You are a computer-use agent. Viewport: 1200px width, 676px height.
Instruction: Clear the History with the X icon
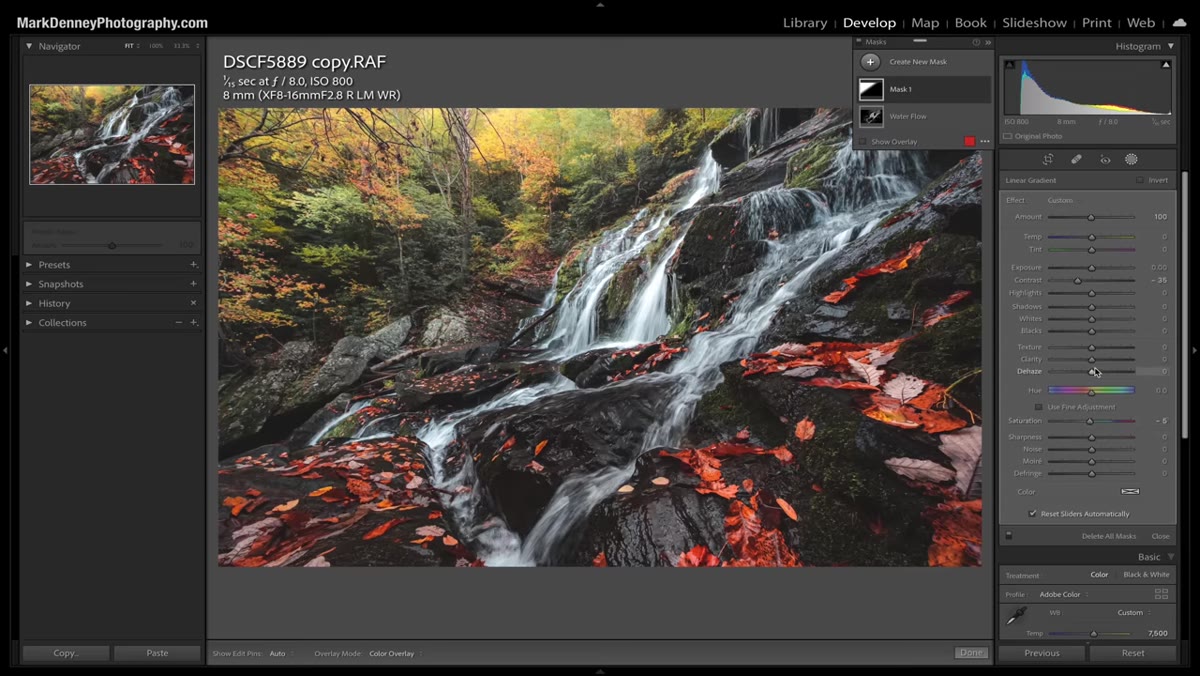[193, 303]
